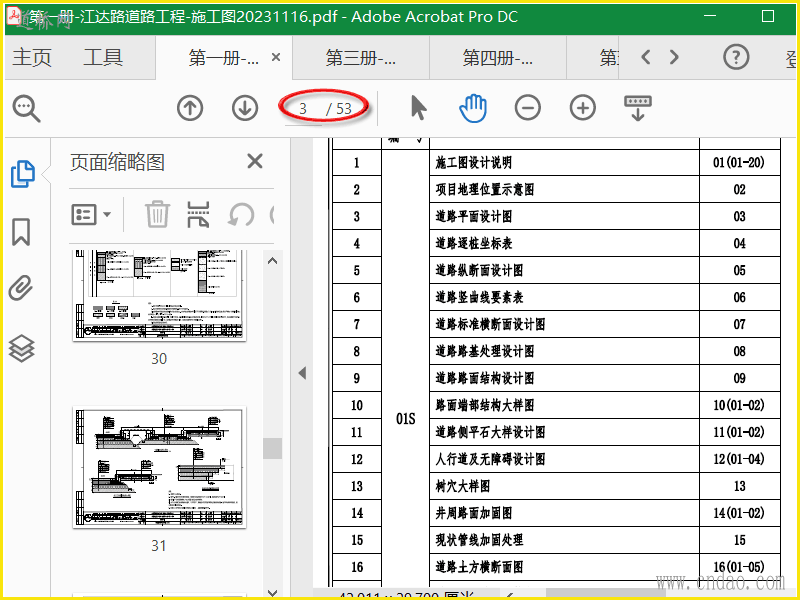Click the extract pages icon in thumbnails toolbar

tap(198, 214)
